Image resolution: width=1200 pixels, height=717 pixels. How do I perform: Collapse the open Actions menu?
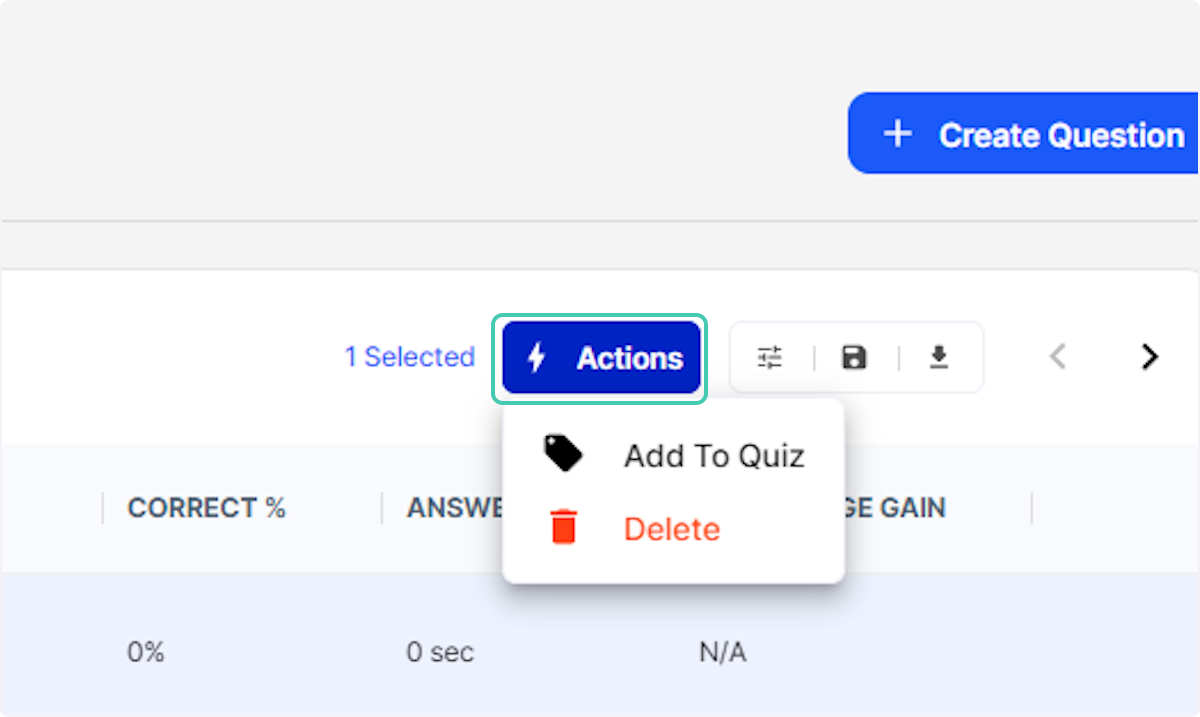click(x=600, y=357)
